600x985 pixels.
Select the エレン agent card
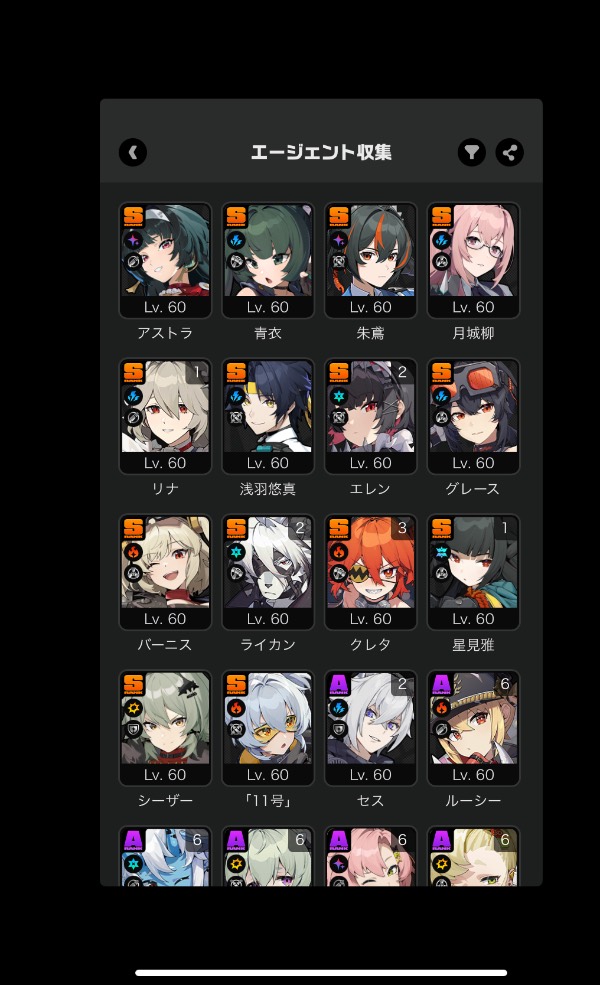tap(371, 416)
